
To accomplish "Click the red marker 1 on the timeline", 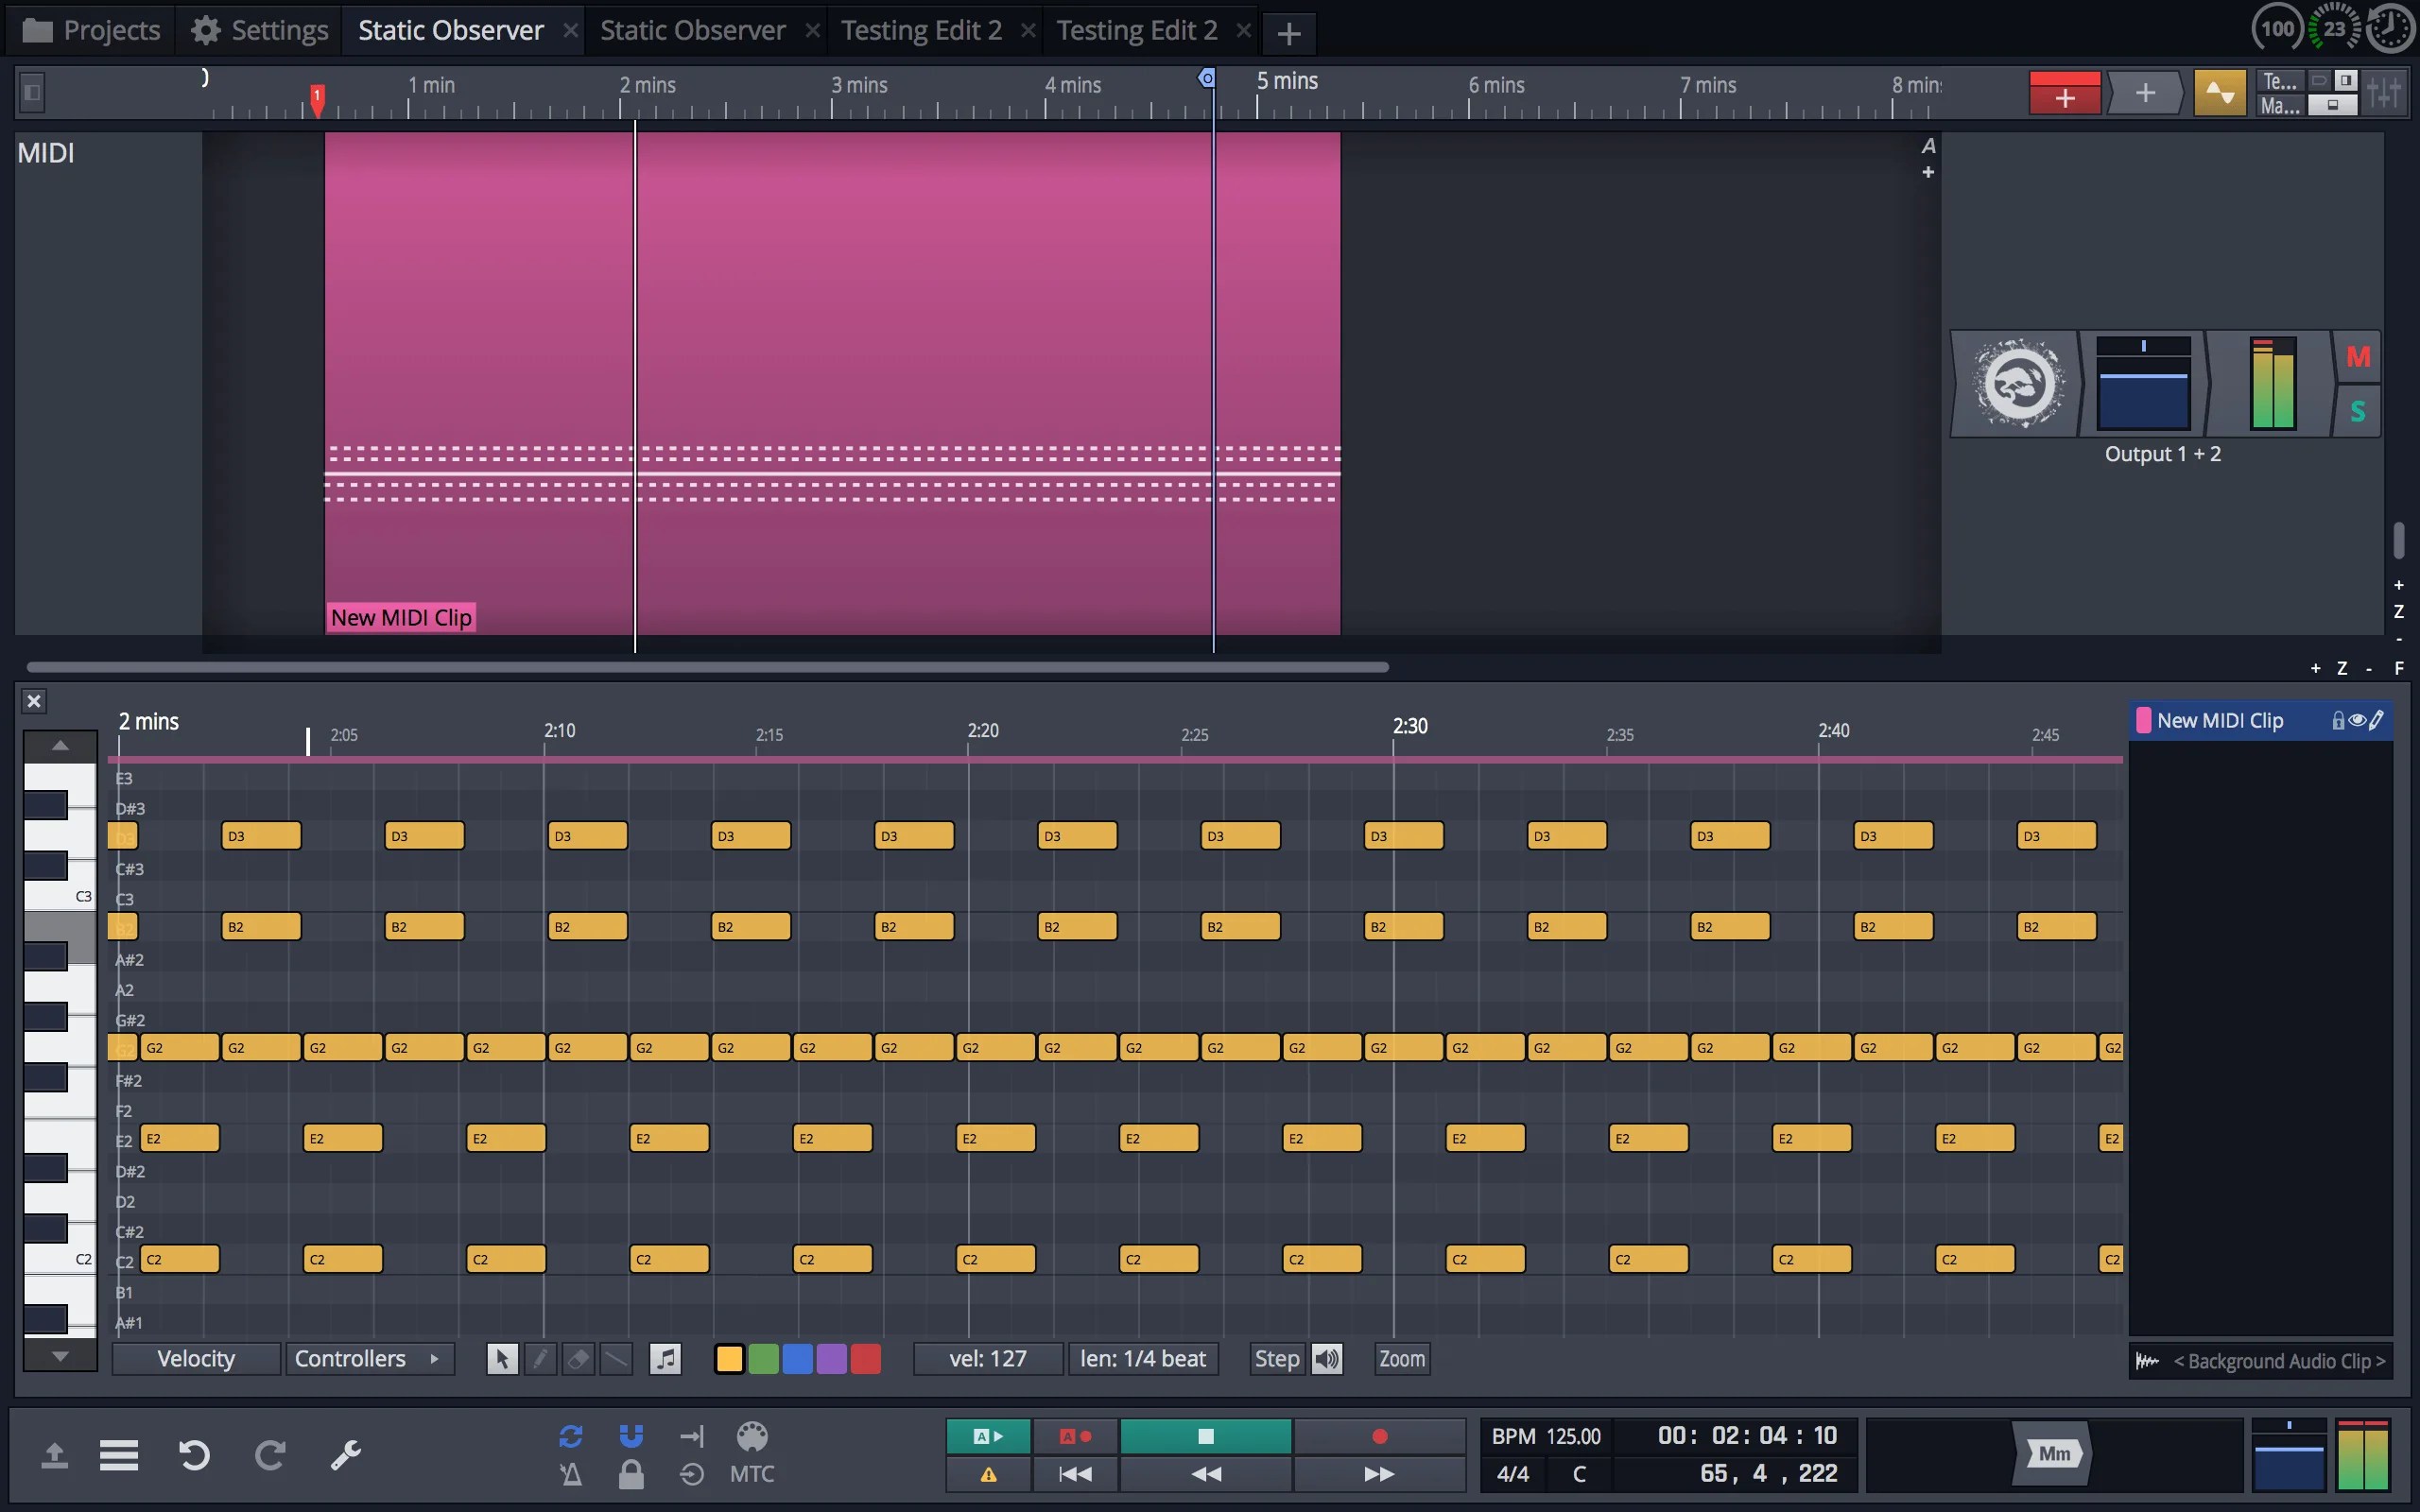I will (316, 99).
